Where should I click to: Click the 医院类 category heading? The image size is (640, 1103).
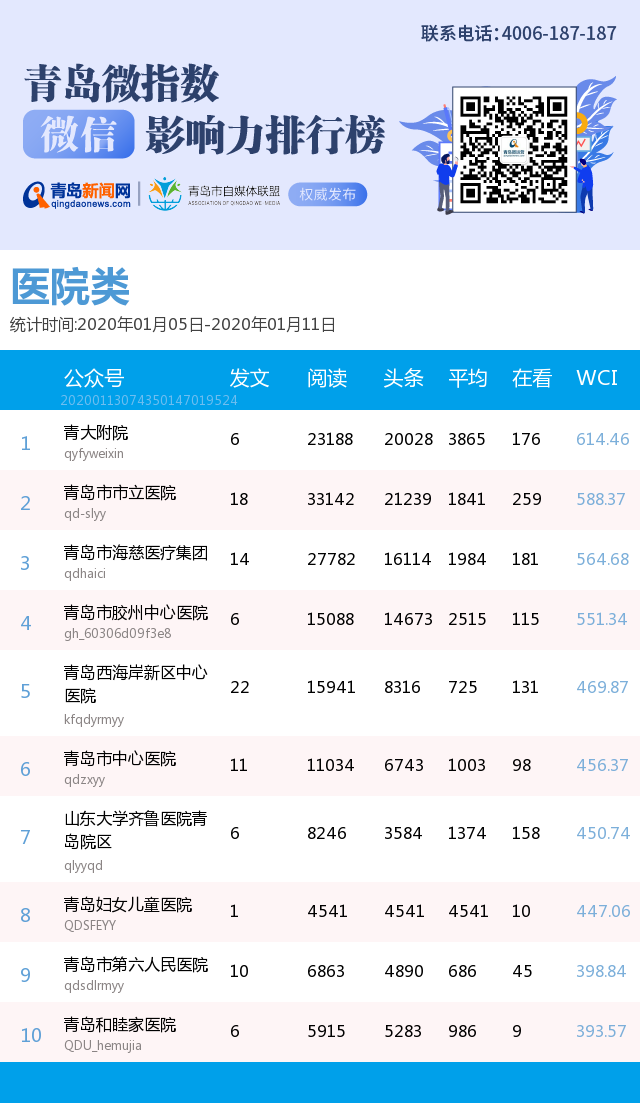click(70, 288)
